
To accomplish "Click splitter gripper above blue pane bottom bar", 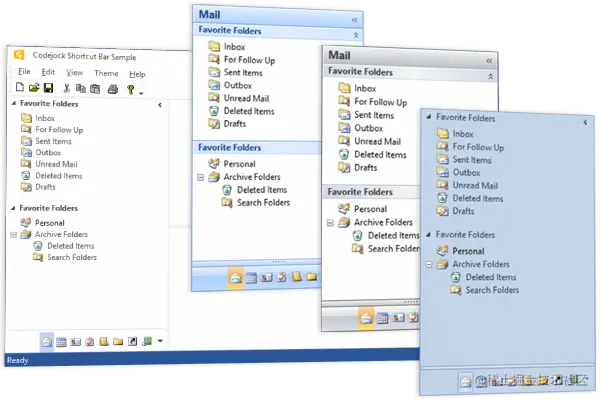I will tap(279, 262).
